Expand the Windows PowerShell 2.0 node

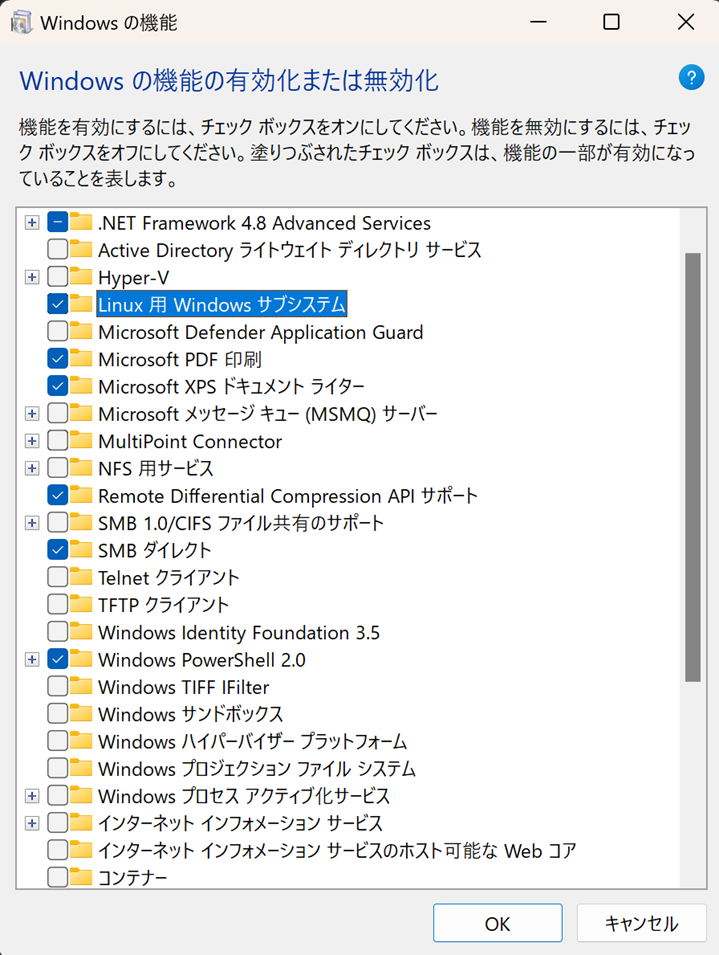32,659
